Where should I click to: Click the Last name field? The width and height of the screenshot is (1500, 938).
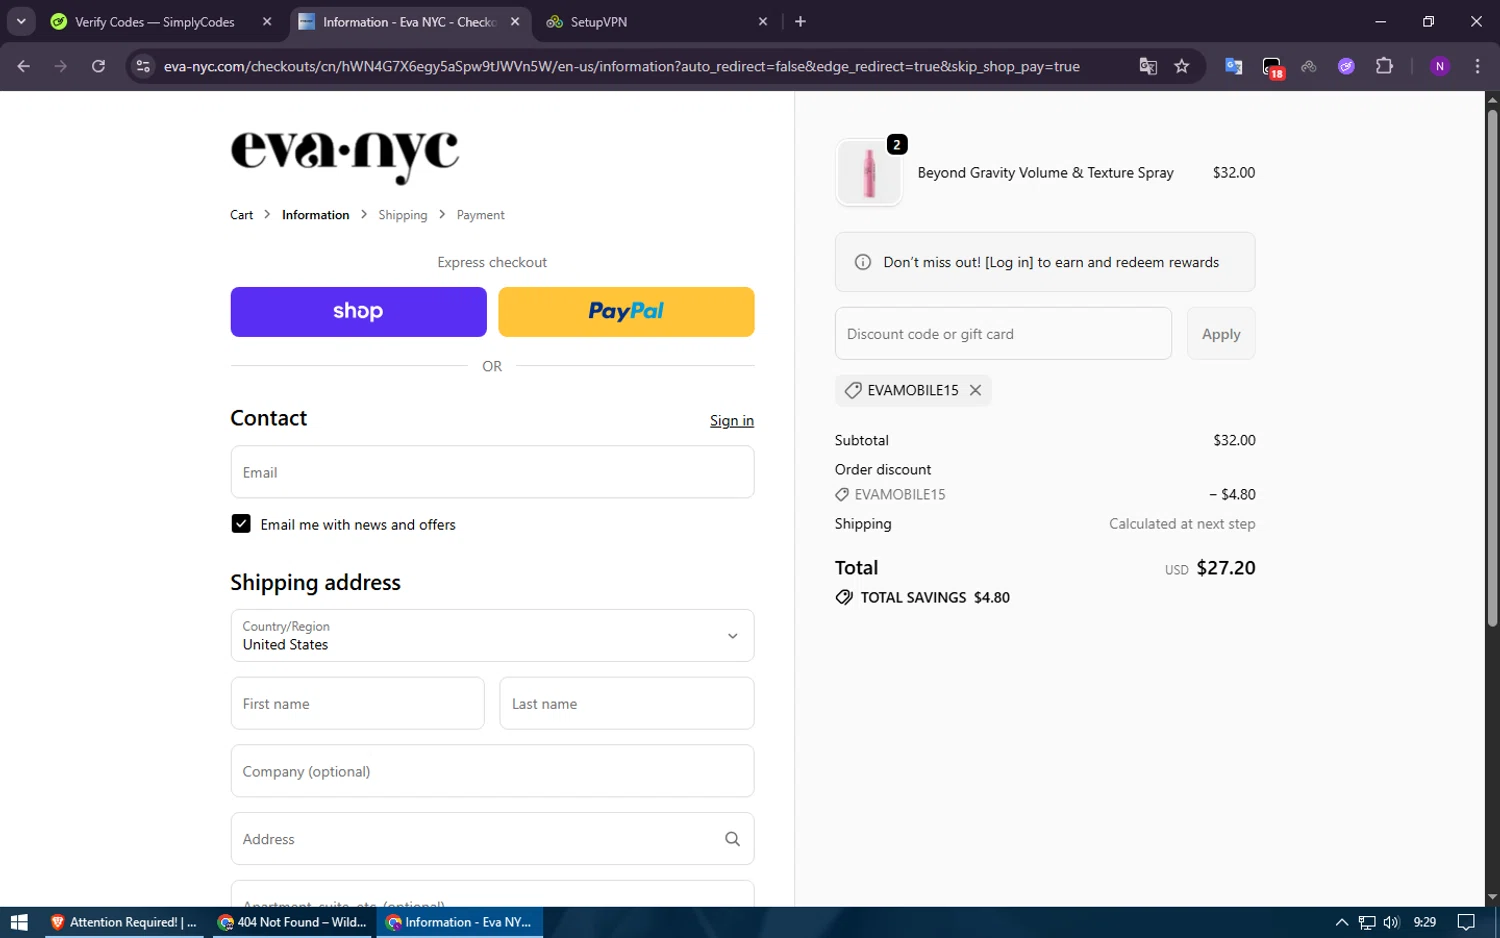(x=626, y=704)
